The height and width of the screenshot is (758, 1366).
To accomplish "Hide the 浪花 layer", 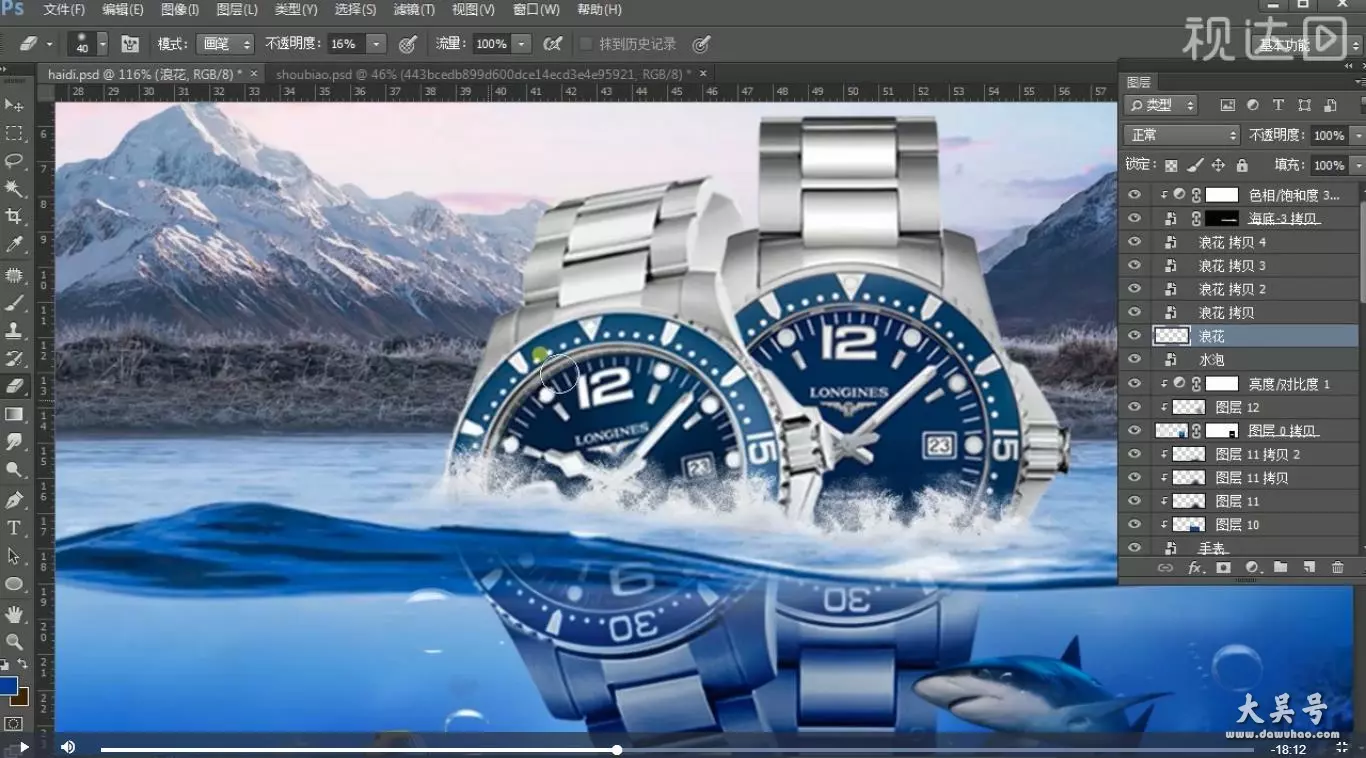I will coord(1134,336).
